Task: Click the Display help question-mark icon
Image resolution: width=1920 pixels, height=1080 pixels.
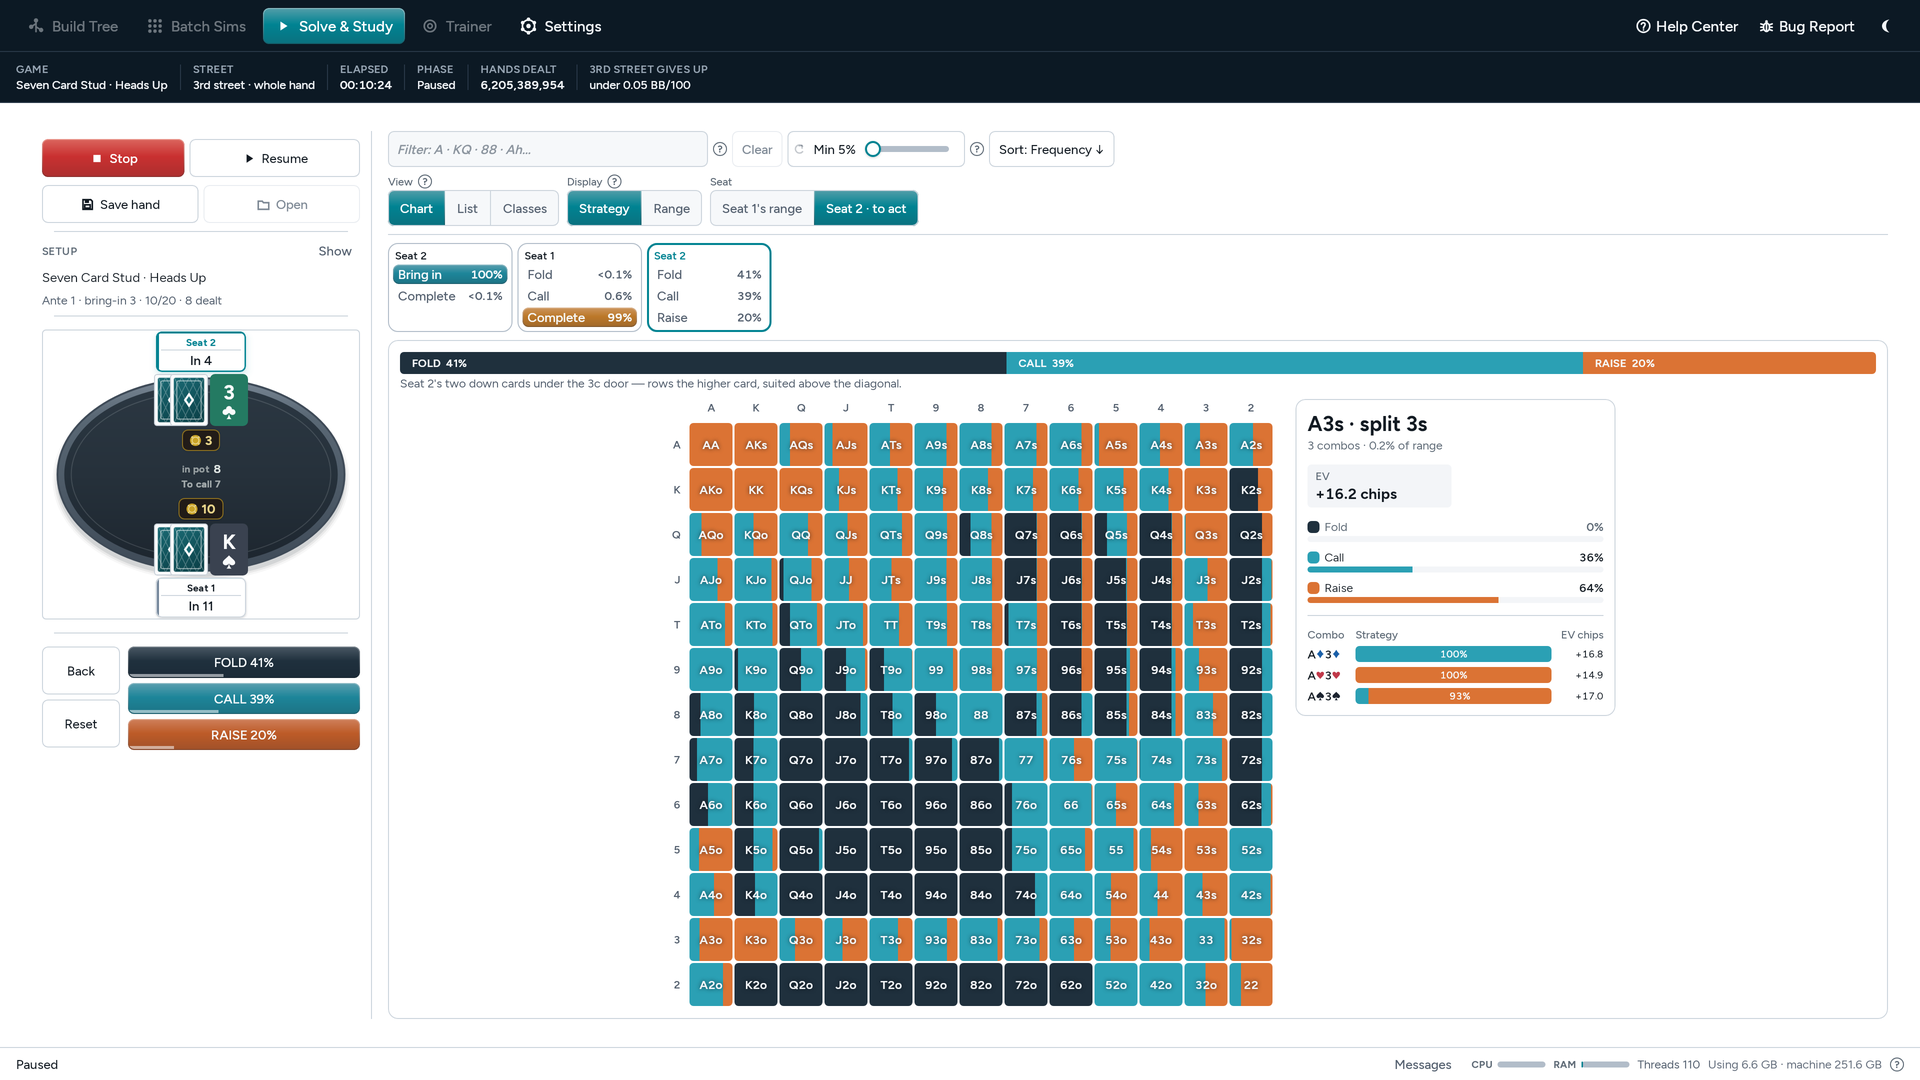Action: coord(615,182)
